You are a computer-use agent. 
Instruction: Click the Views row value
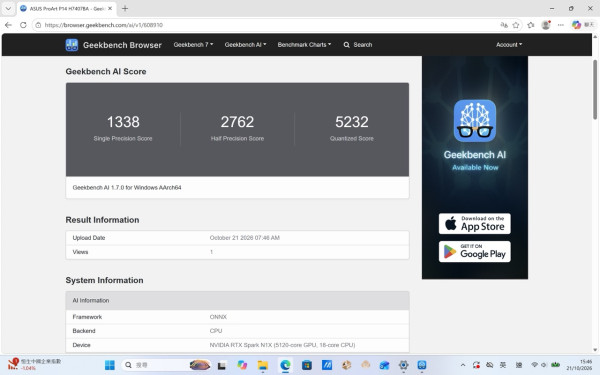click(211, 252)
